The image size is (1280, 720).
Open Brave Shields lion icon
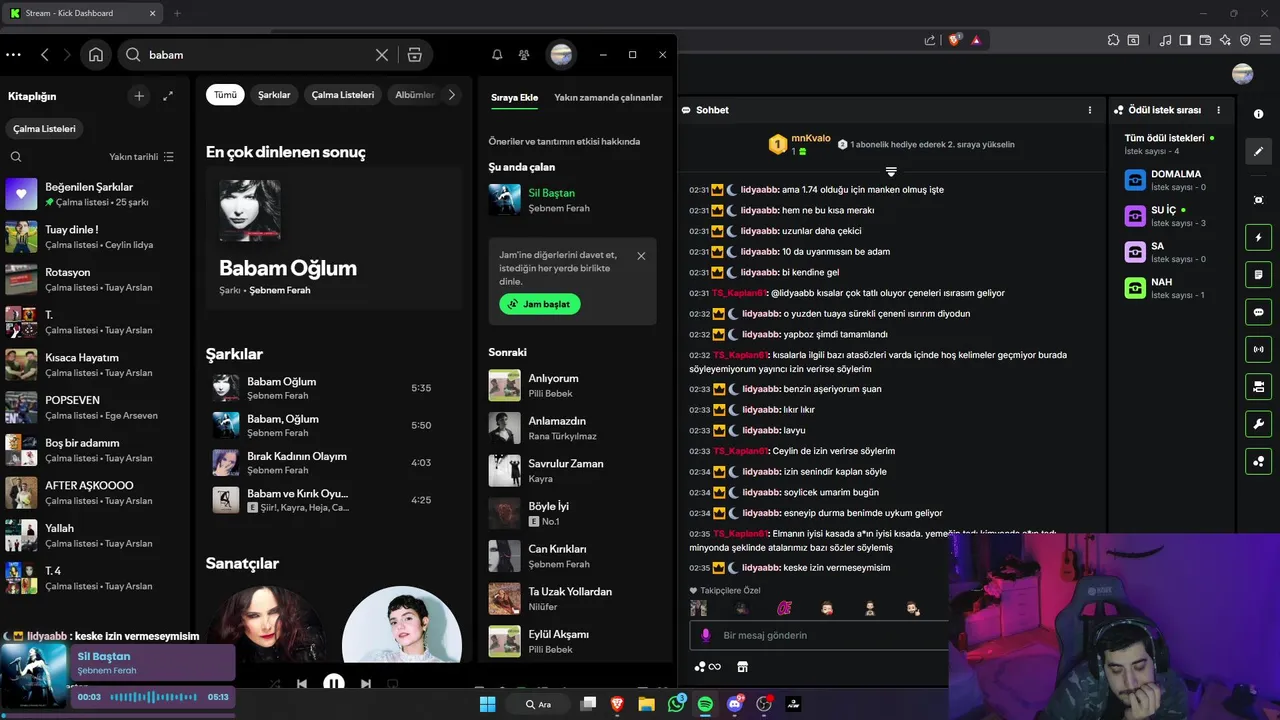coord(954,40)
